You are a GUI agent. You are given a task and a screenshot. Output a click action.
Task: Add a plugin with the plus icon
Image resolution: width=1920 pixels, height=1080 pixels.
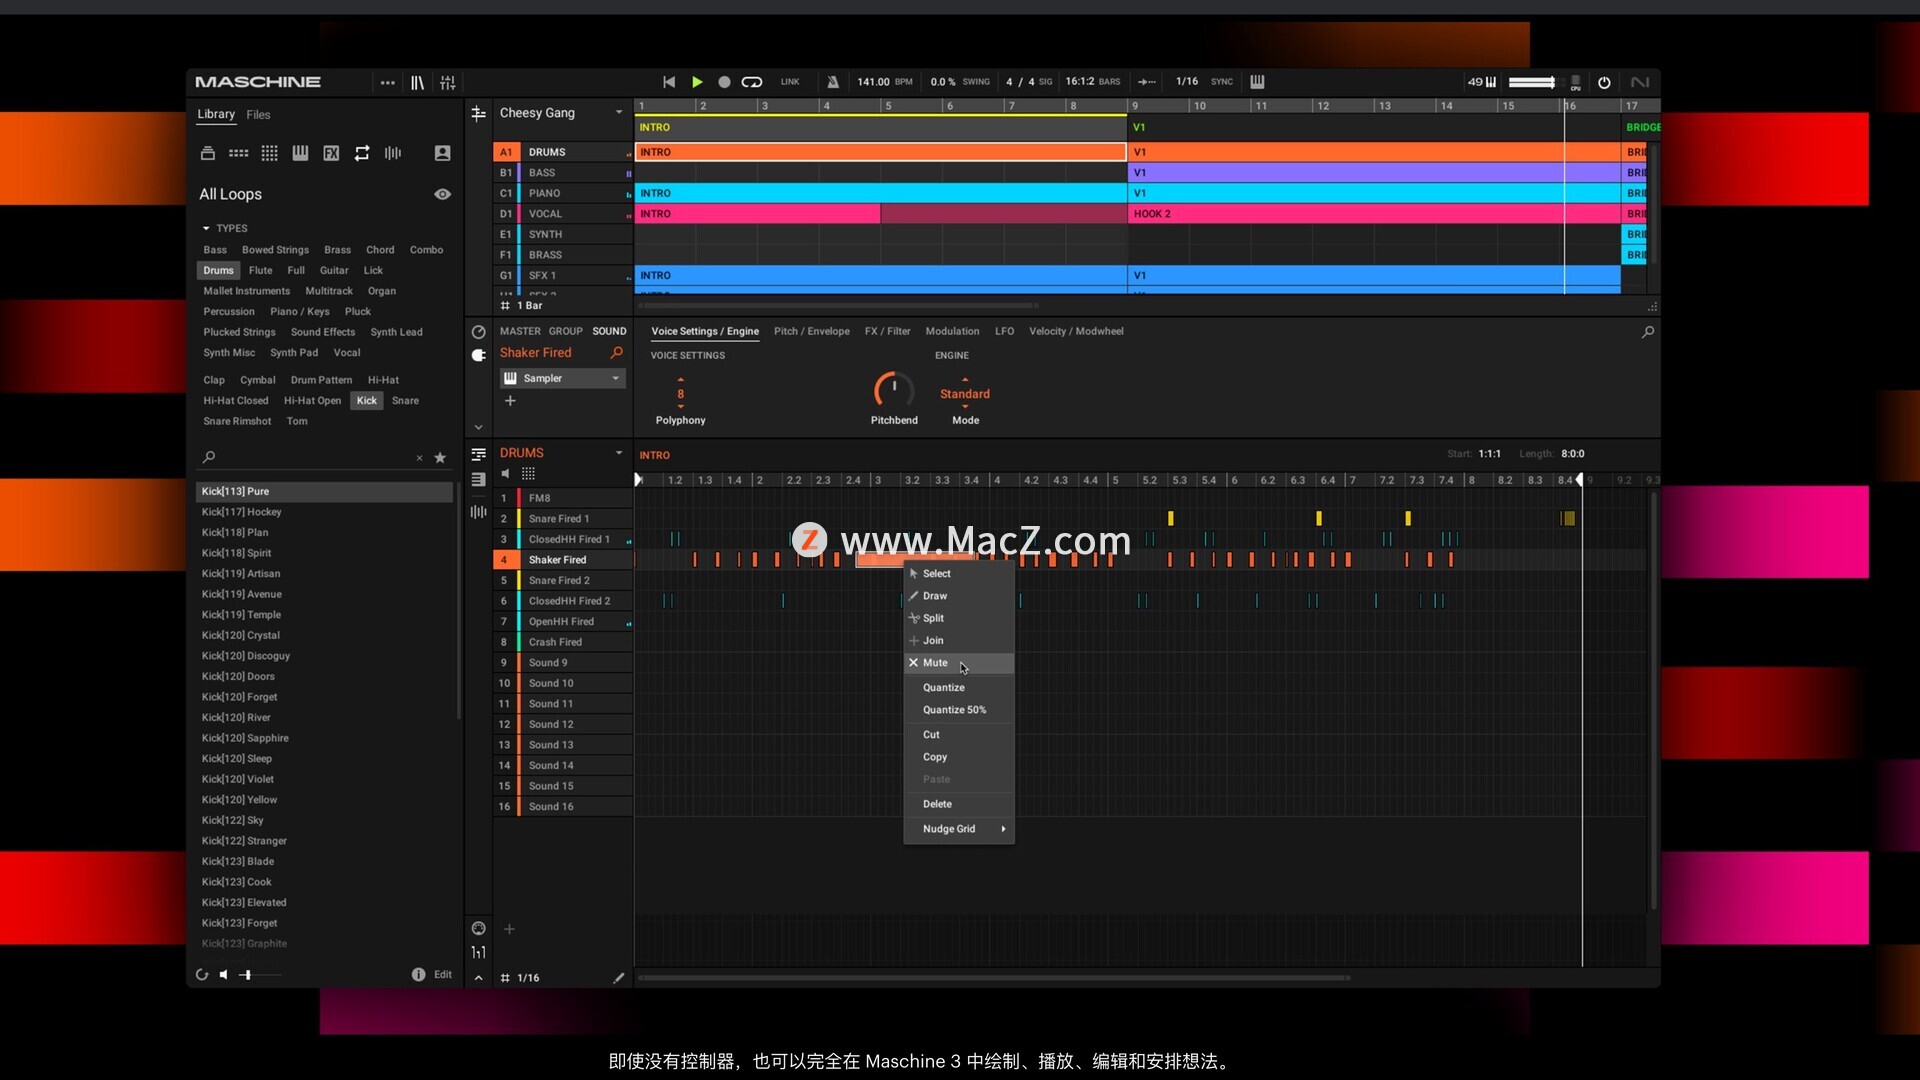[x=510, y=401]
